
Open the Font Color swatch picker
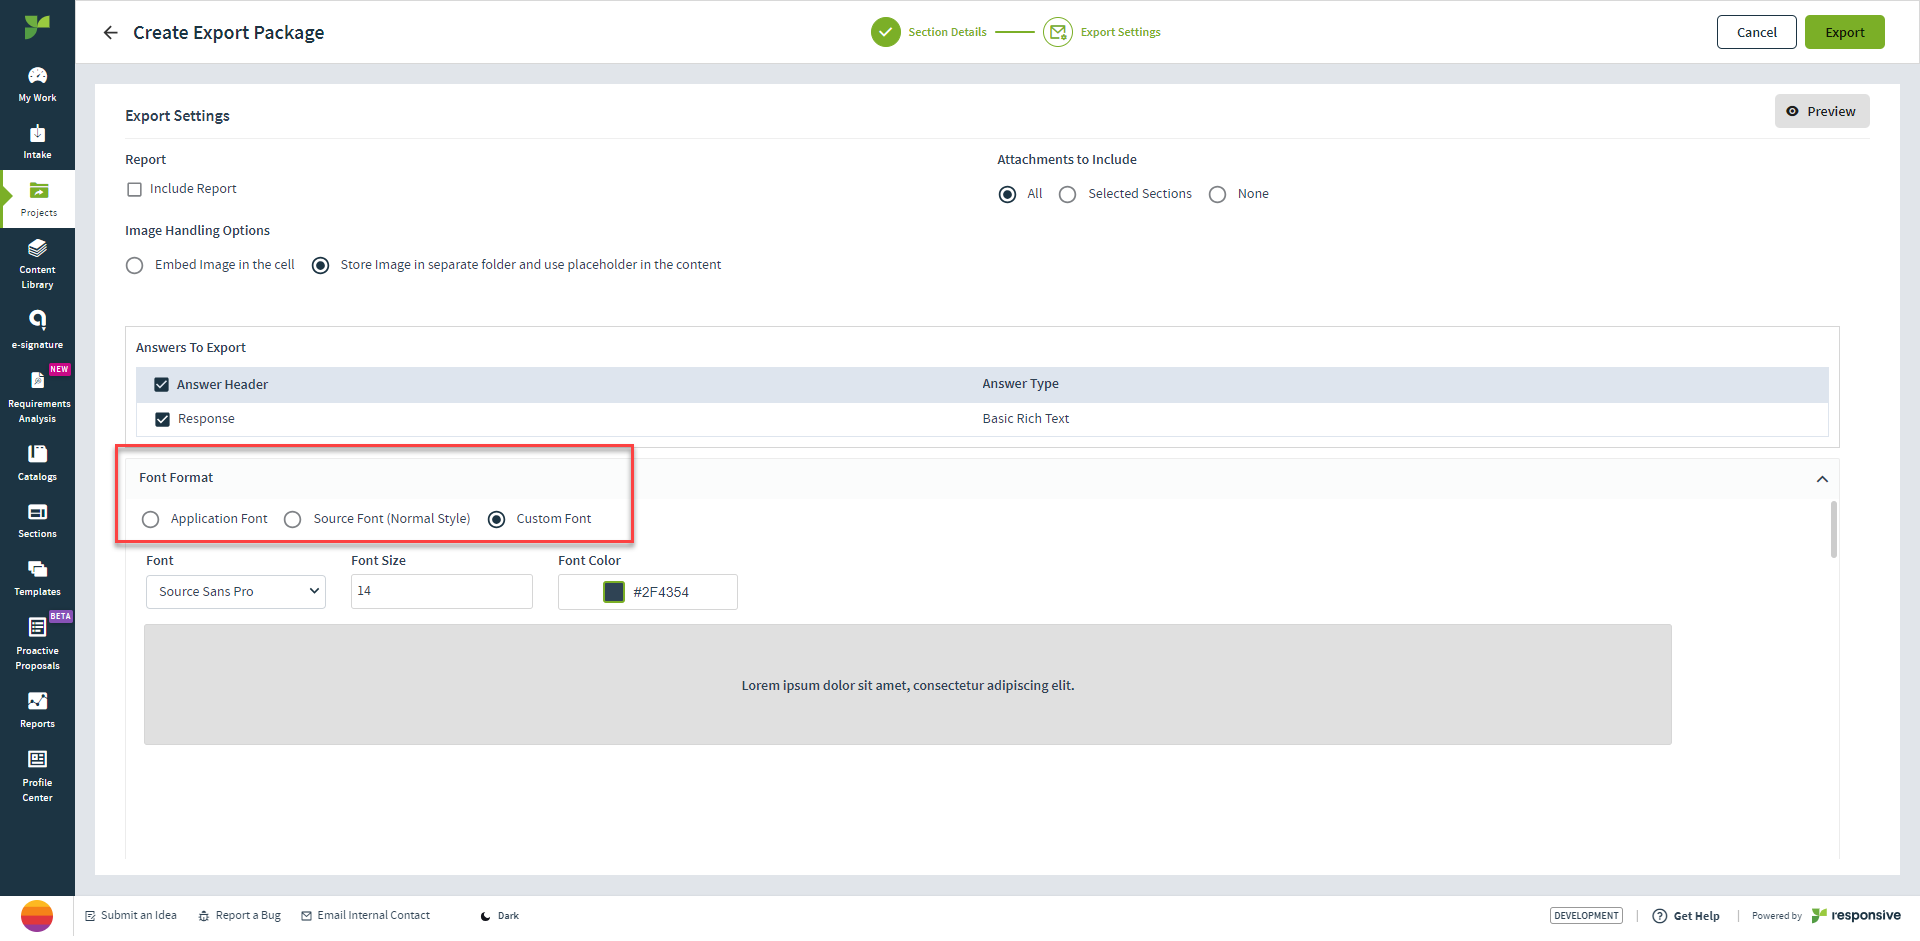tap(613, 591)
